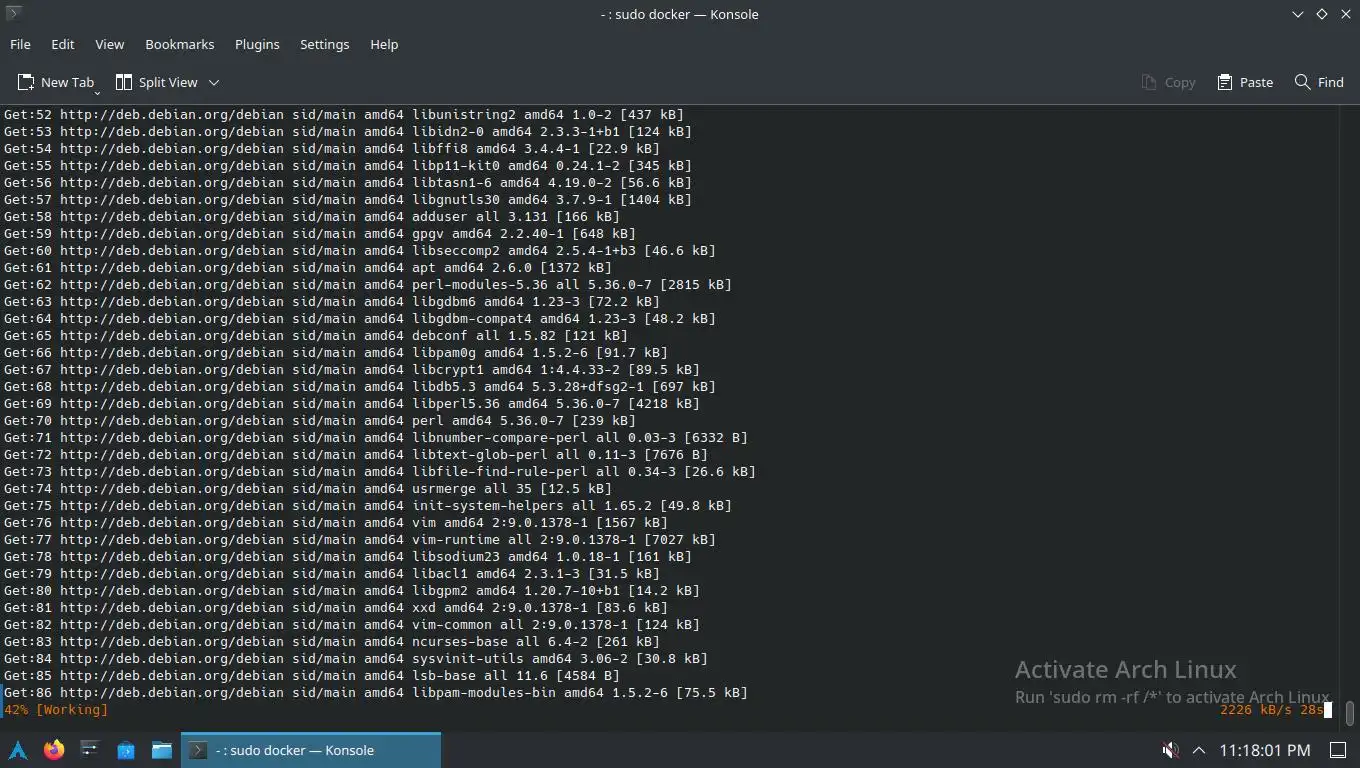1360x768 pixels.
Task: Click the Get:85 lsb-base line
Action: point(312,675)
